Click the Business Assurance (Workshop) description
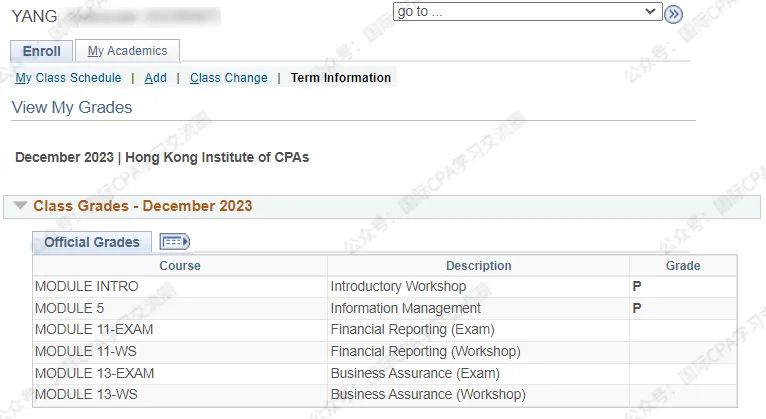The width and height of the screenshot is (766, 419). (x=428, y=395)
